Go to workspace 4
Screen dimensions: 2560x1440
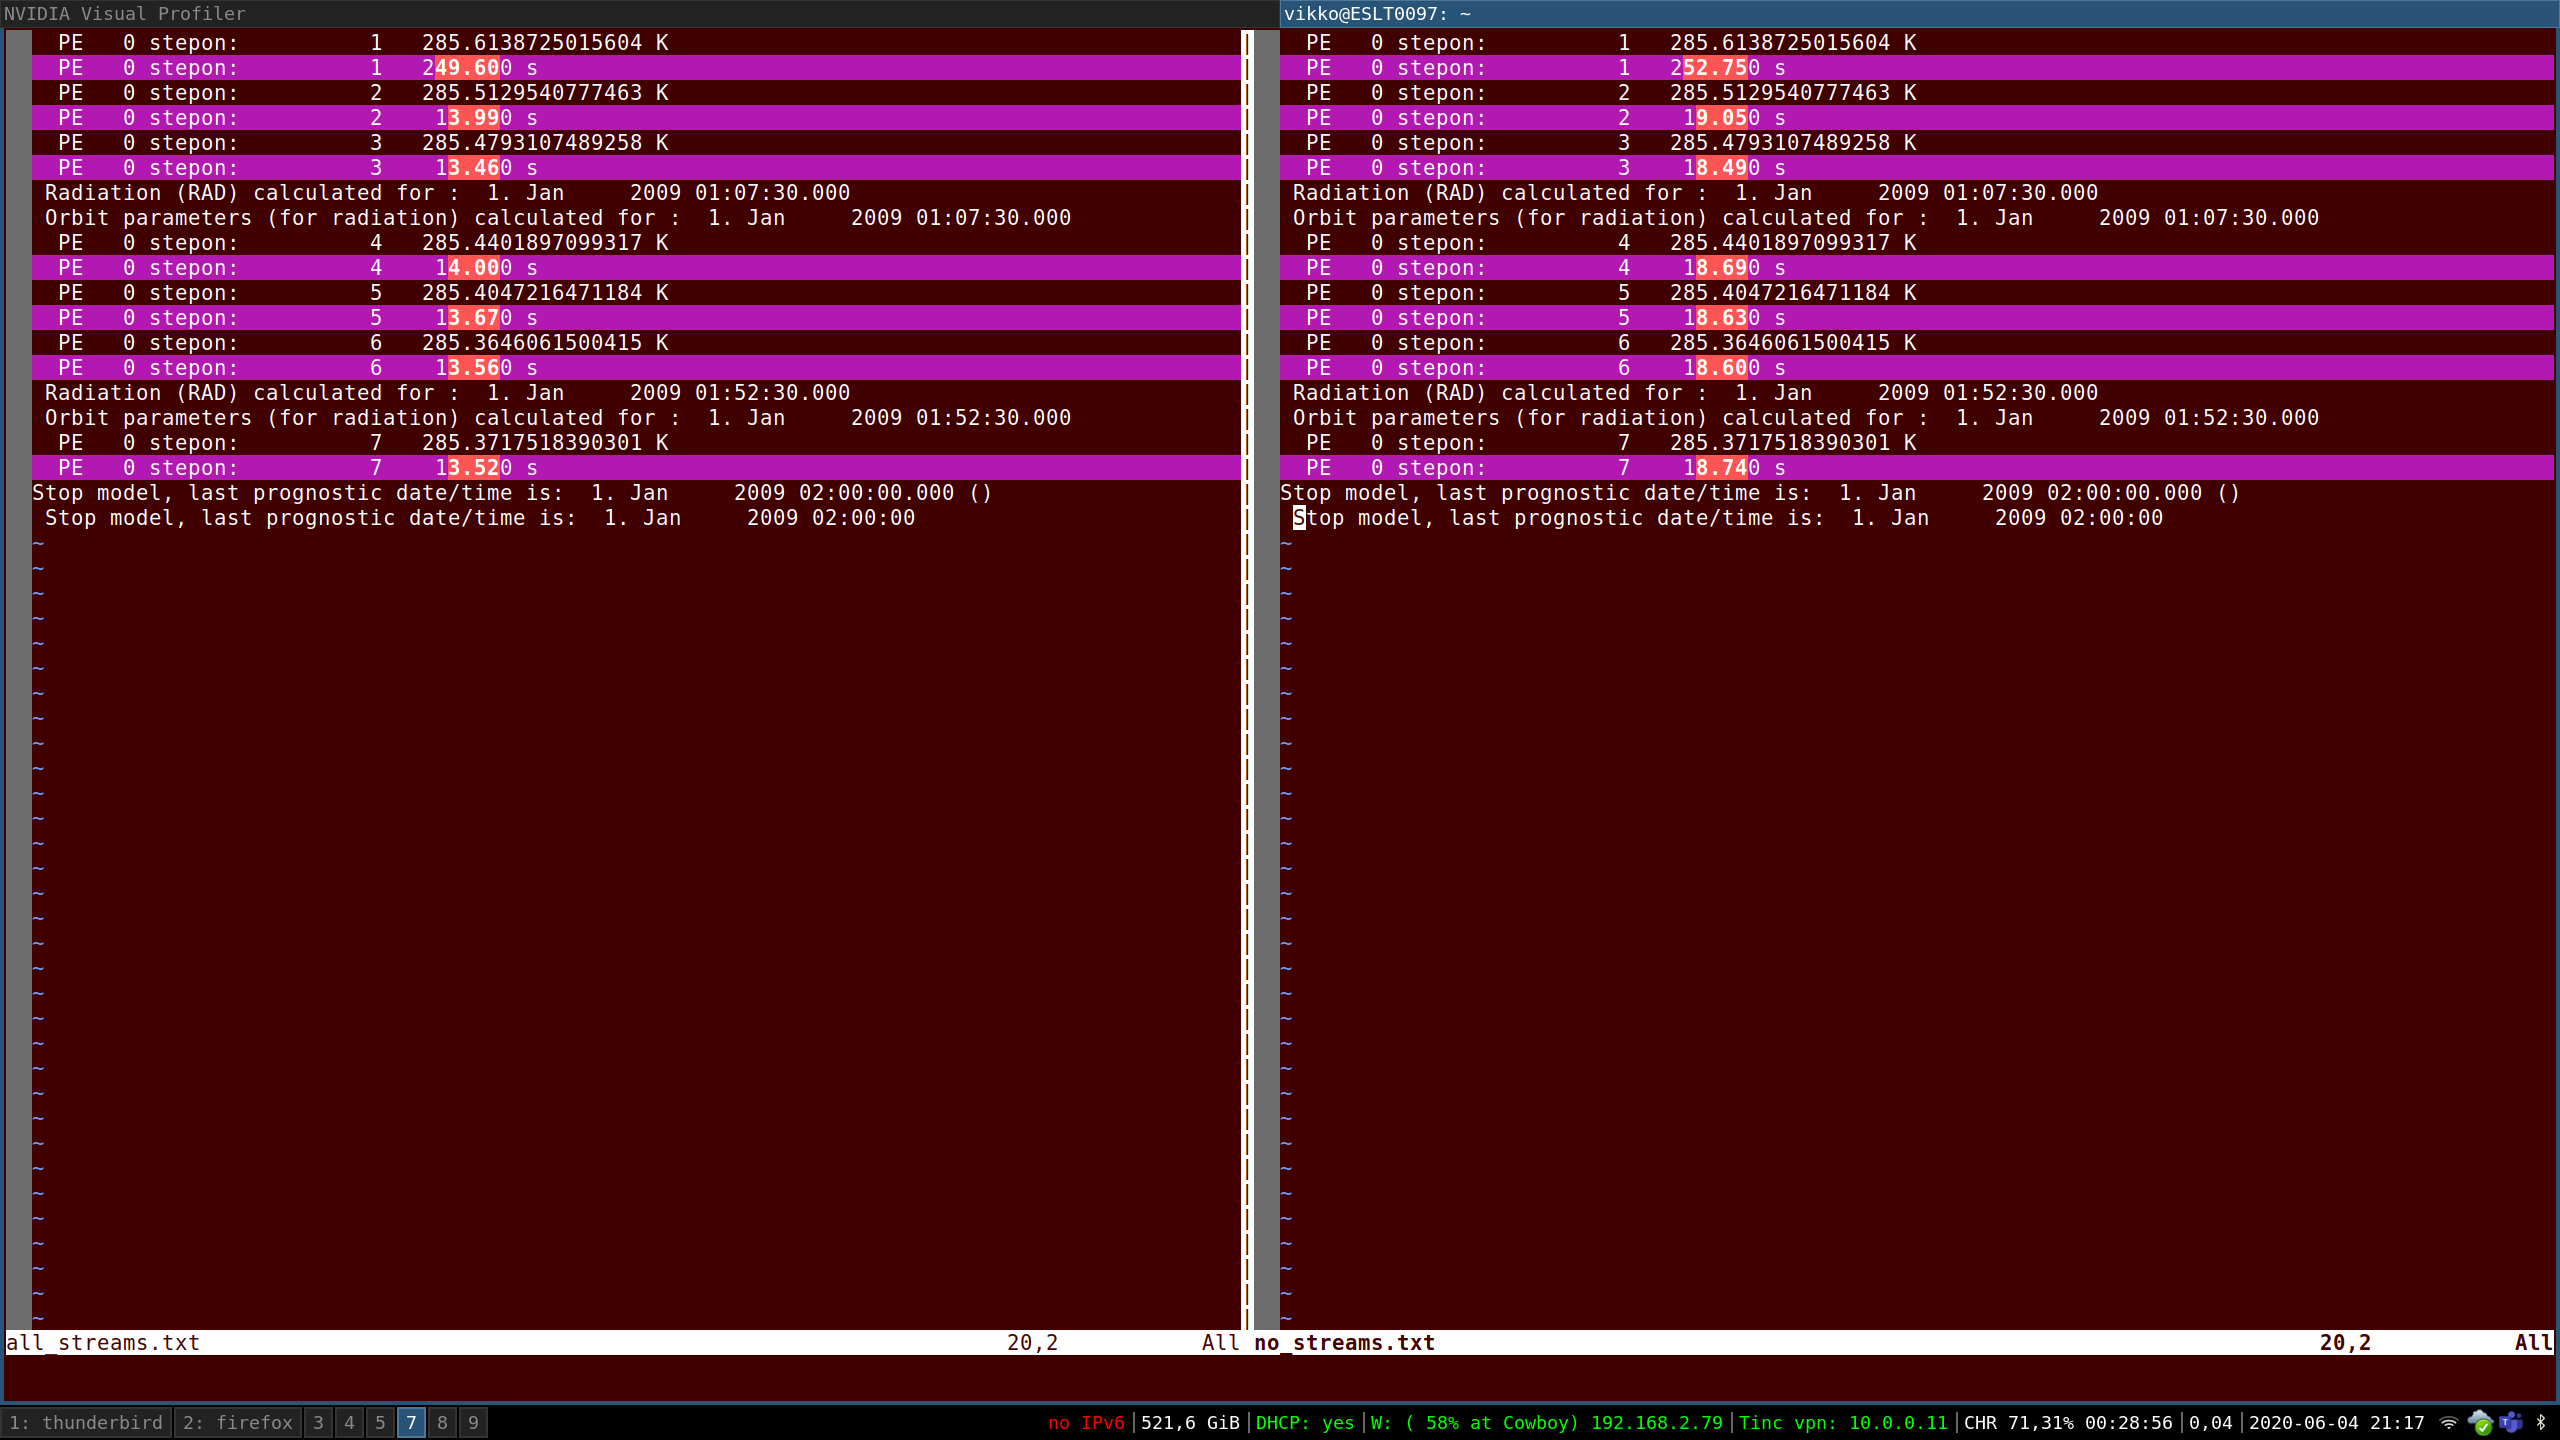click(x=349, y=1422)
